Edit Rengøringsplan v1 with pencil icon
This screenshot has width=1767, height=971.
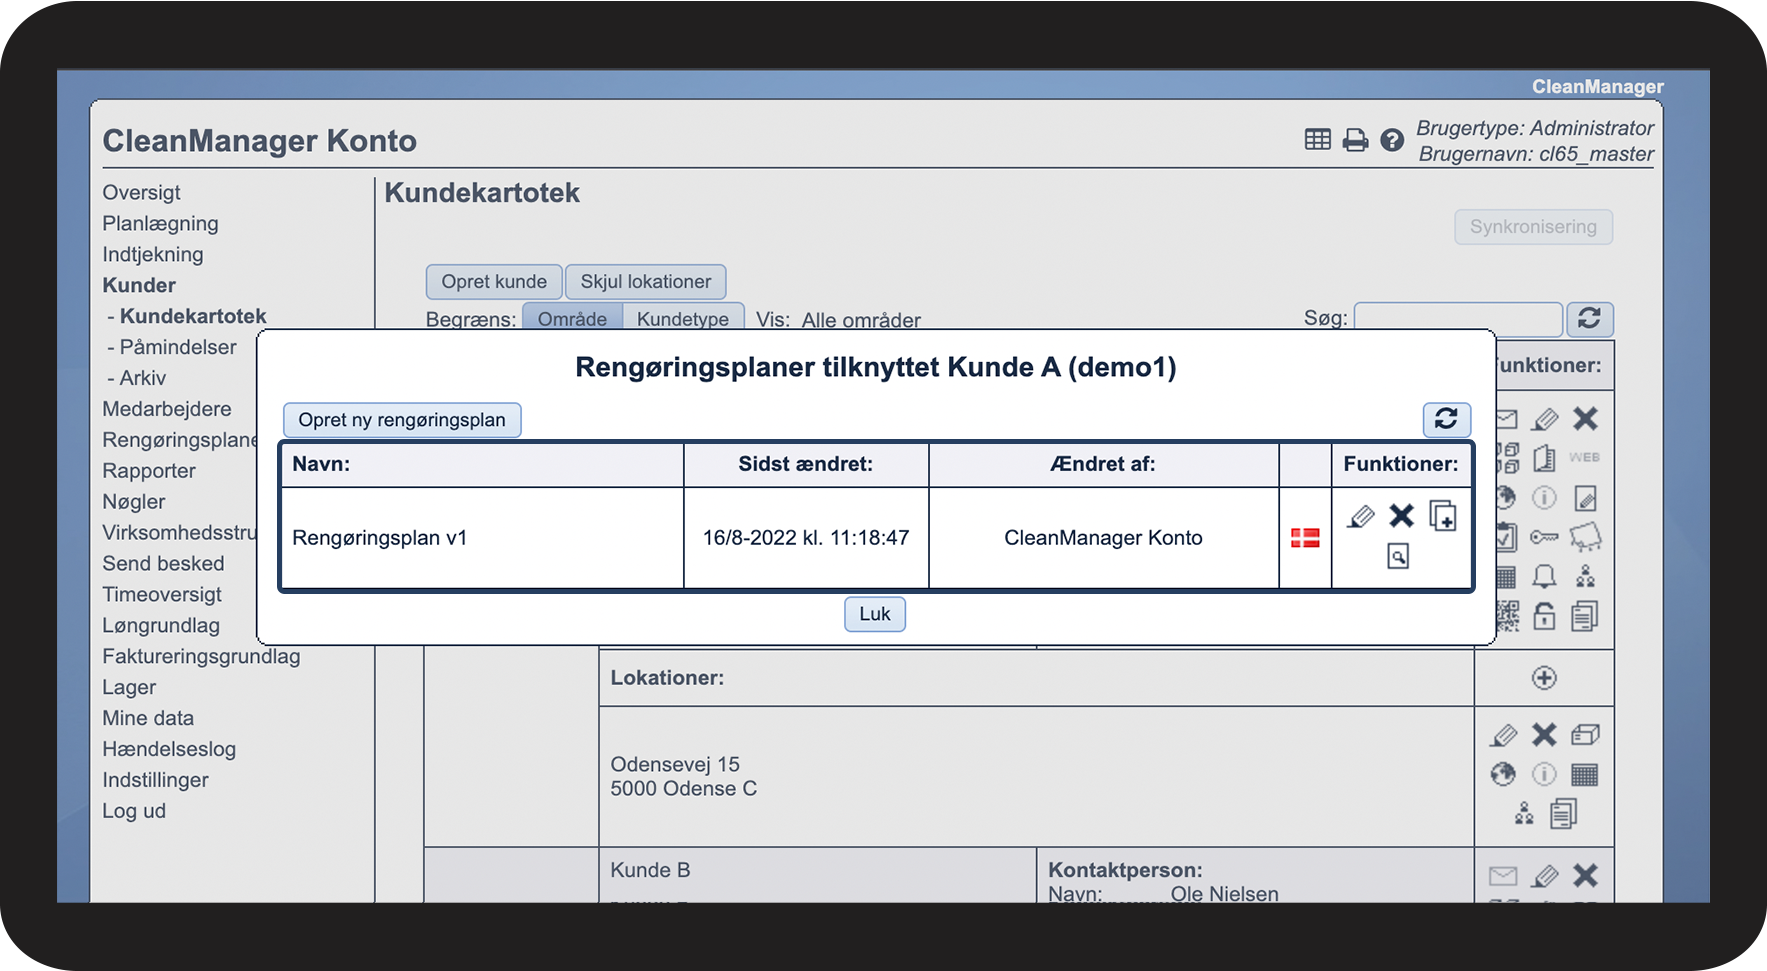tap(1361, 516)
